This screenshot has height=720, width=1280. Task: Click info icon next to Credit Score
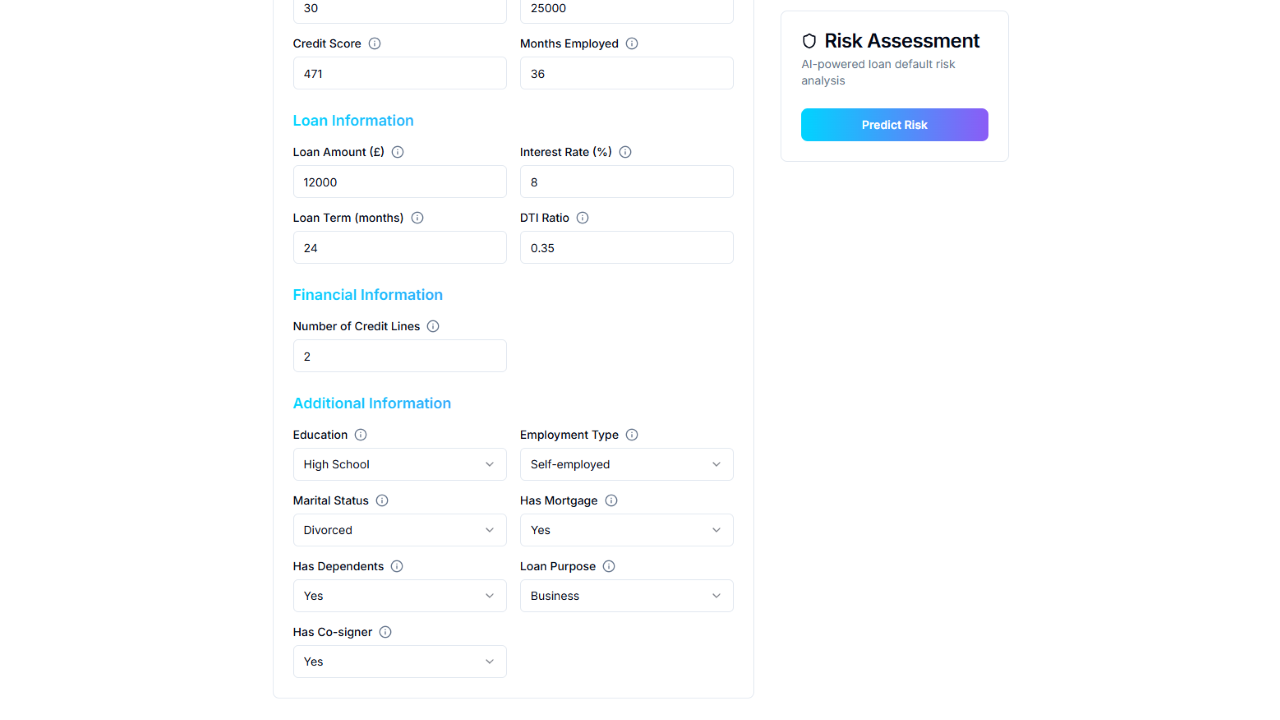point(375,44)
